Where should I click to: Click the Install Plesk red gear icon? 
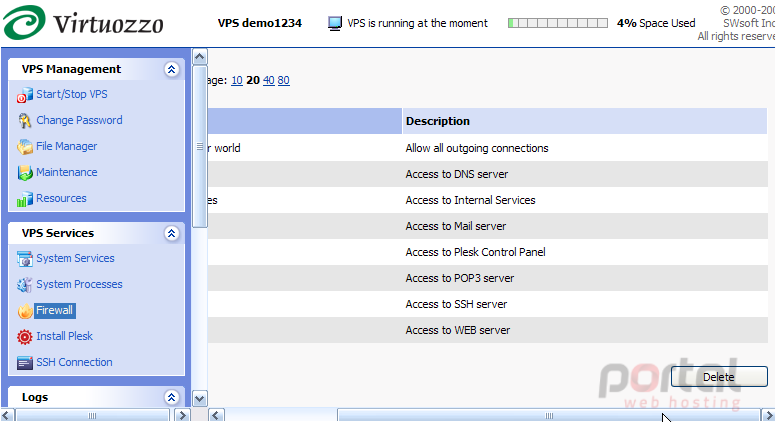click(x=24, y=337)
